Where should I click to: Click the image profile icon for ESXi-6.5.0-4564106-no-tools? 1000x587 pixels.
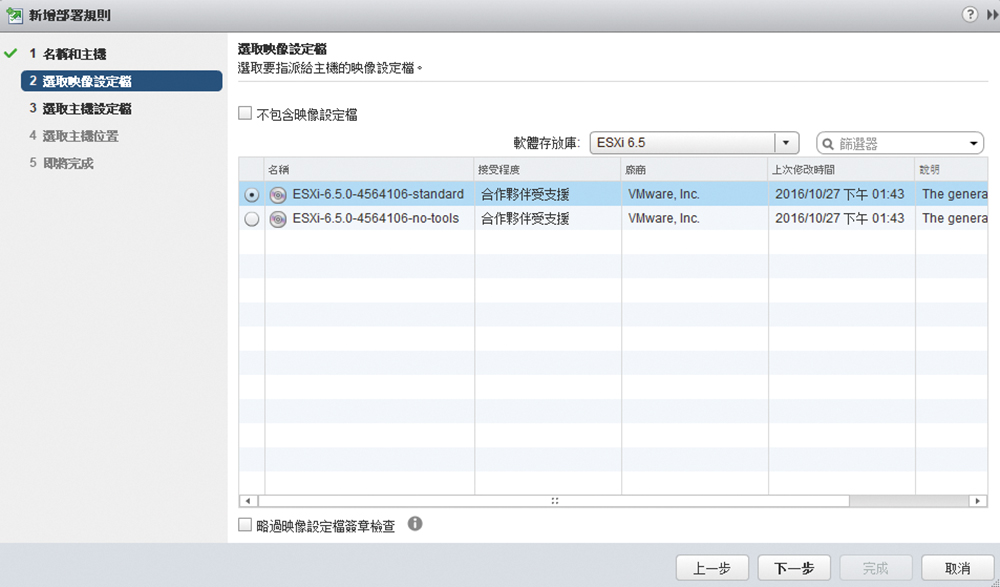click(278, 219)
